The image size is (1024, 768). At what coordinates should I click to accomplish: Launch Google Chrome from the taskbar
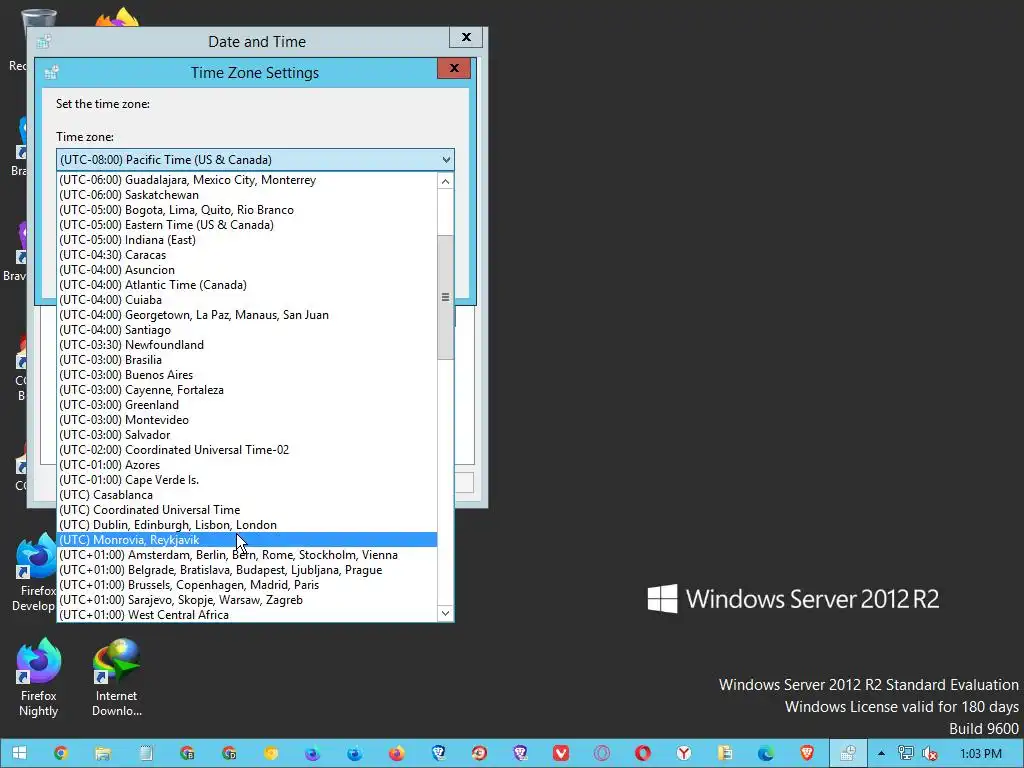61,753
